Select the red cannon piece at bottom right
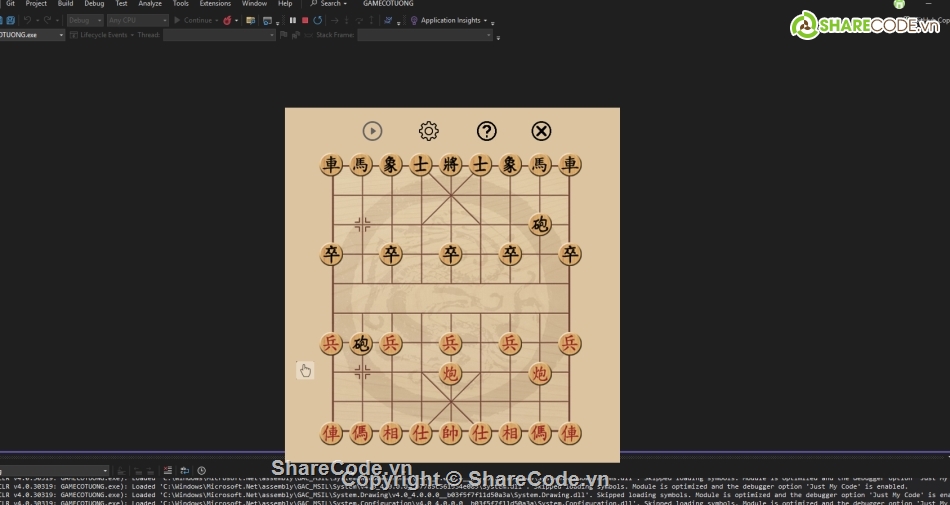 [x=540, y=374]
